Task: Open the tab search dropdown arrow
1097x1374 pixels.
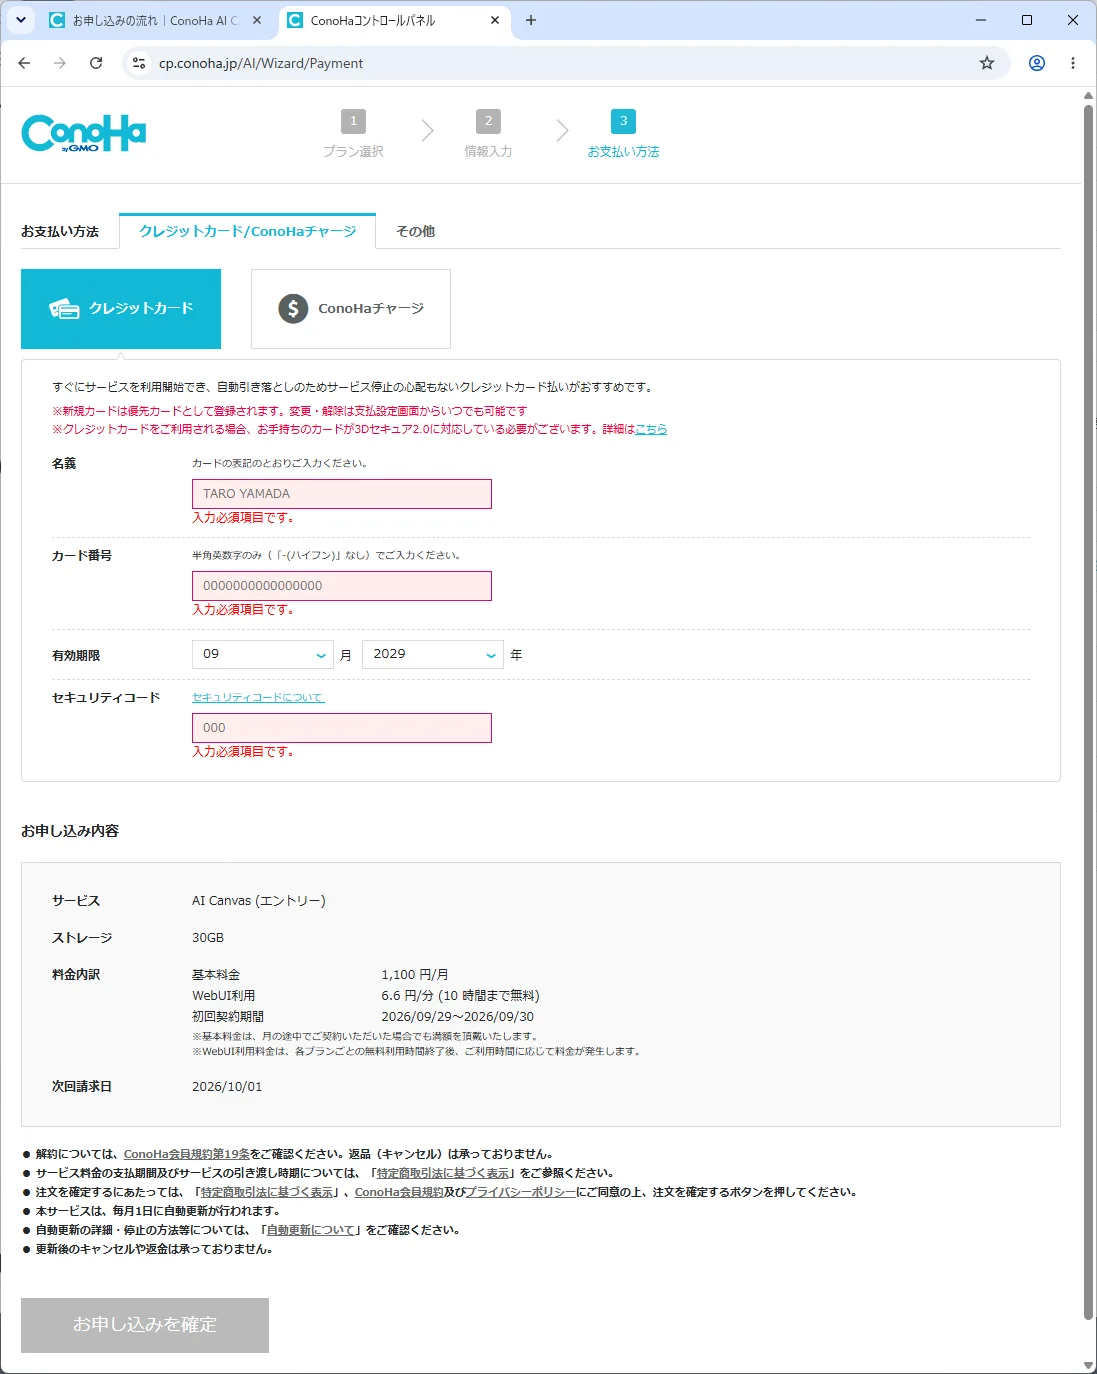Action: pos(20,20)
